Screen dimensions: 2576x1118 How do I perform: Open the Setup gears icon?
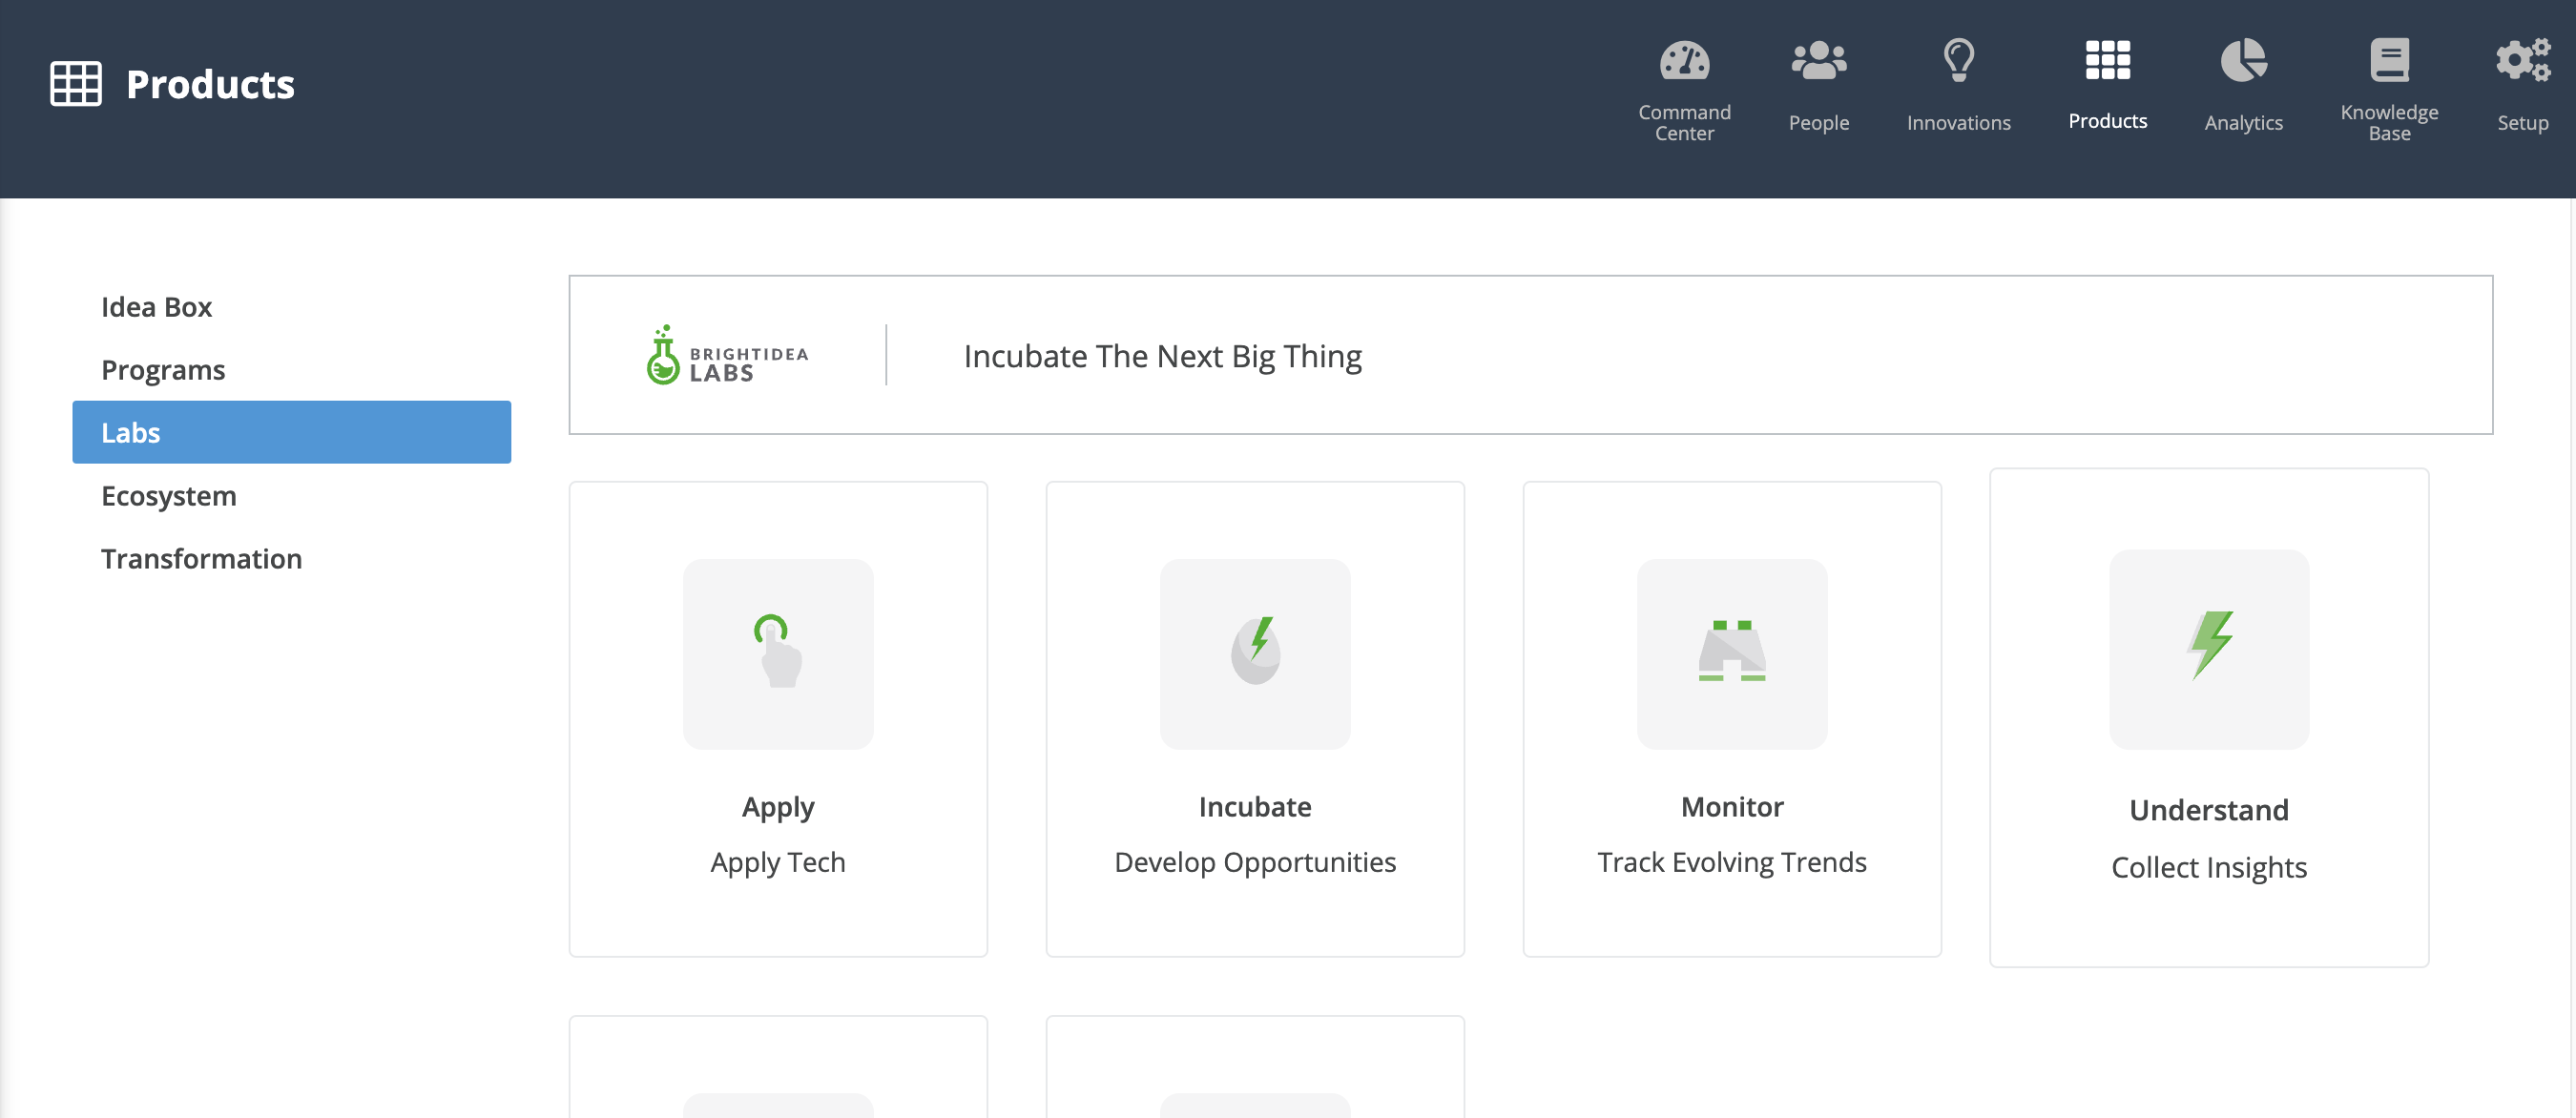point(2522,60)
